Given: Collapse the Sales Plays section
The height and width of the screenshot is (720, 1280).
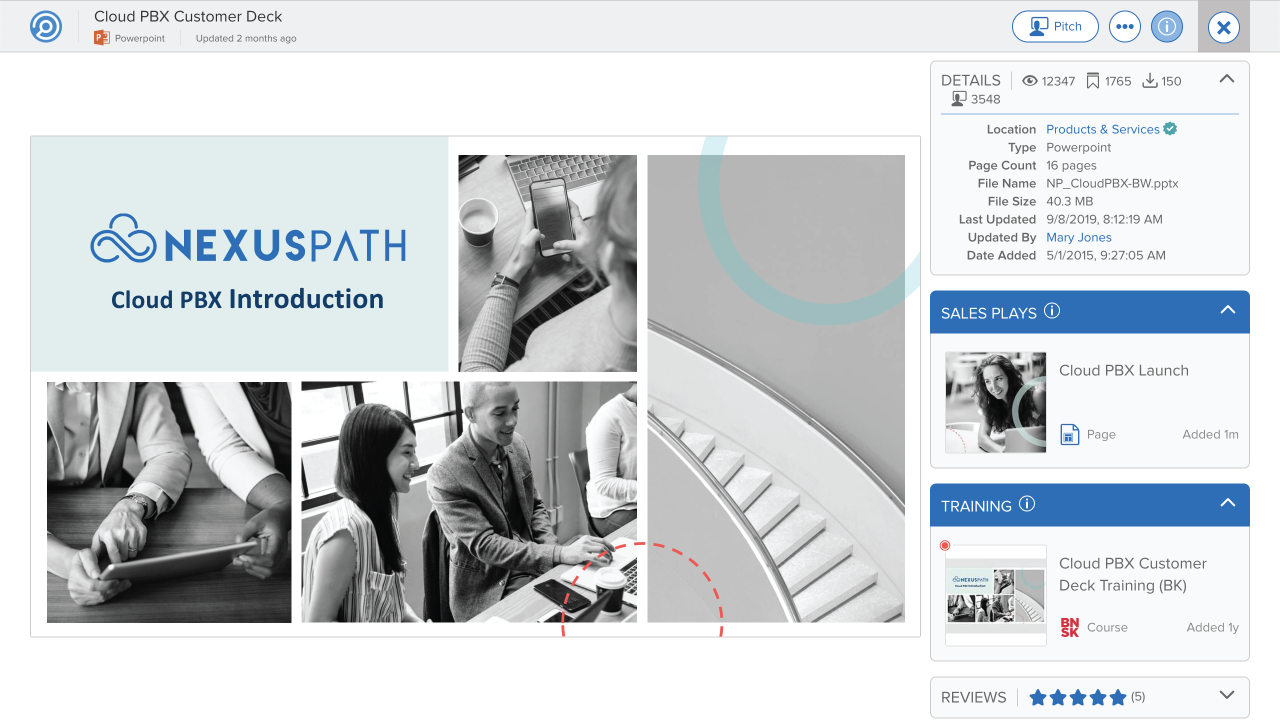Looking at the screenshot, I should (1228, 311).
